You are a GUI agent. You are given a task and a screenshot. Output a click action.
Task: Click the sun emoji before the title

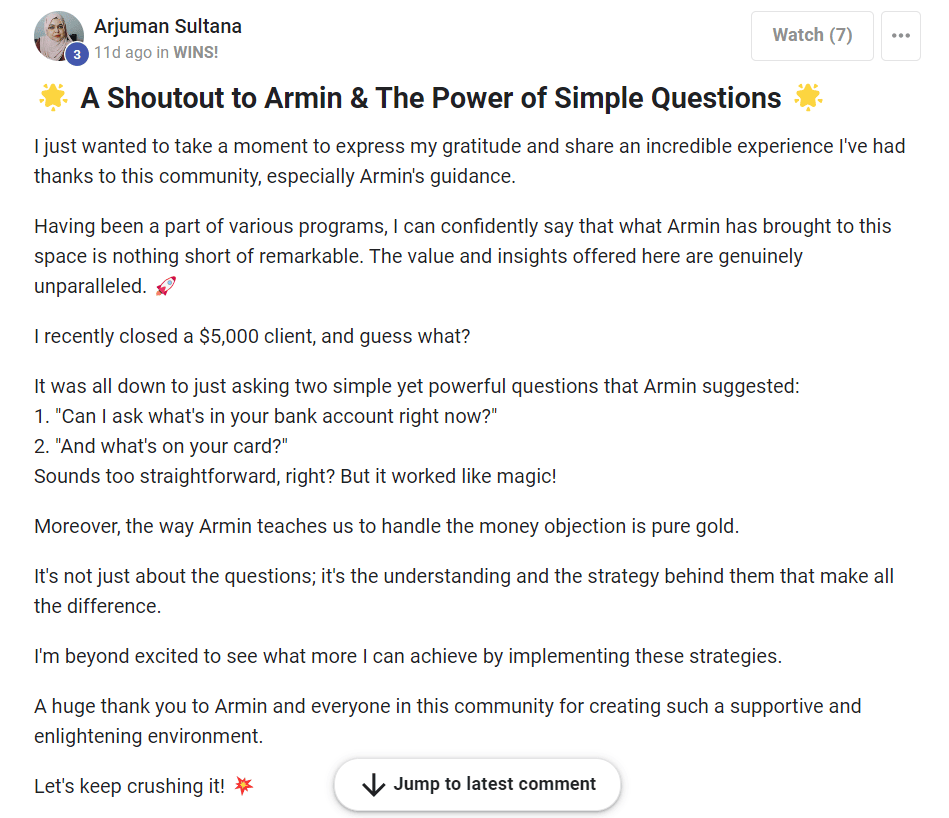pyautogui.click(x=53, y=97)
